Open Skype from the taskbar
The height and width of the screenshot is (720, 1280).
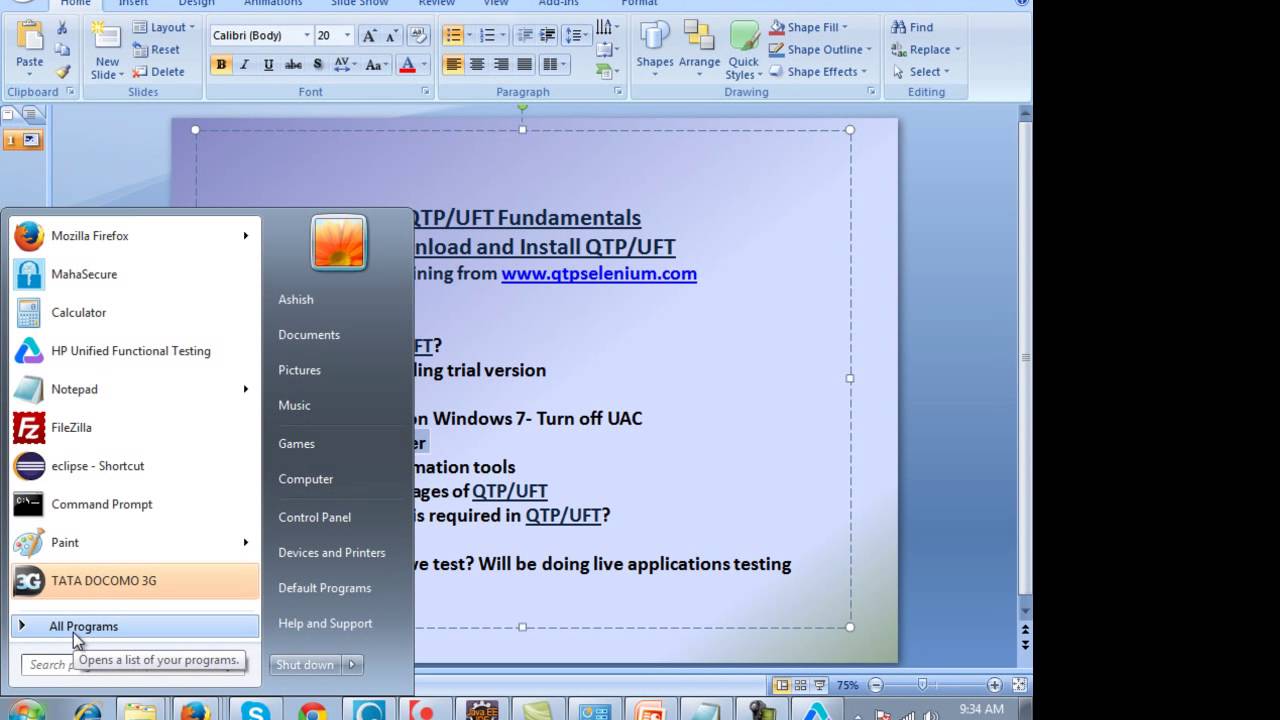[255, 711]
